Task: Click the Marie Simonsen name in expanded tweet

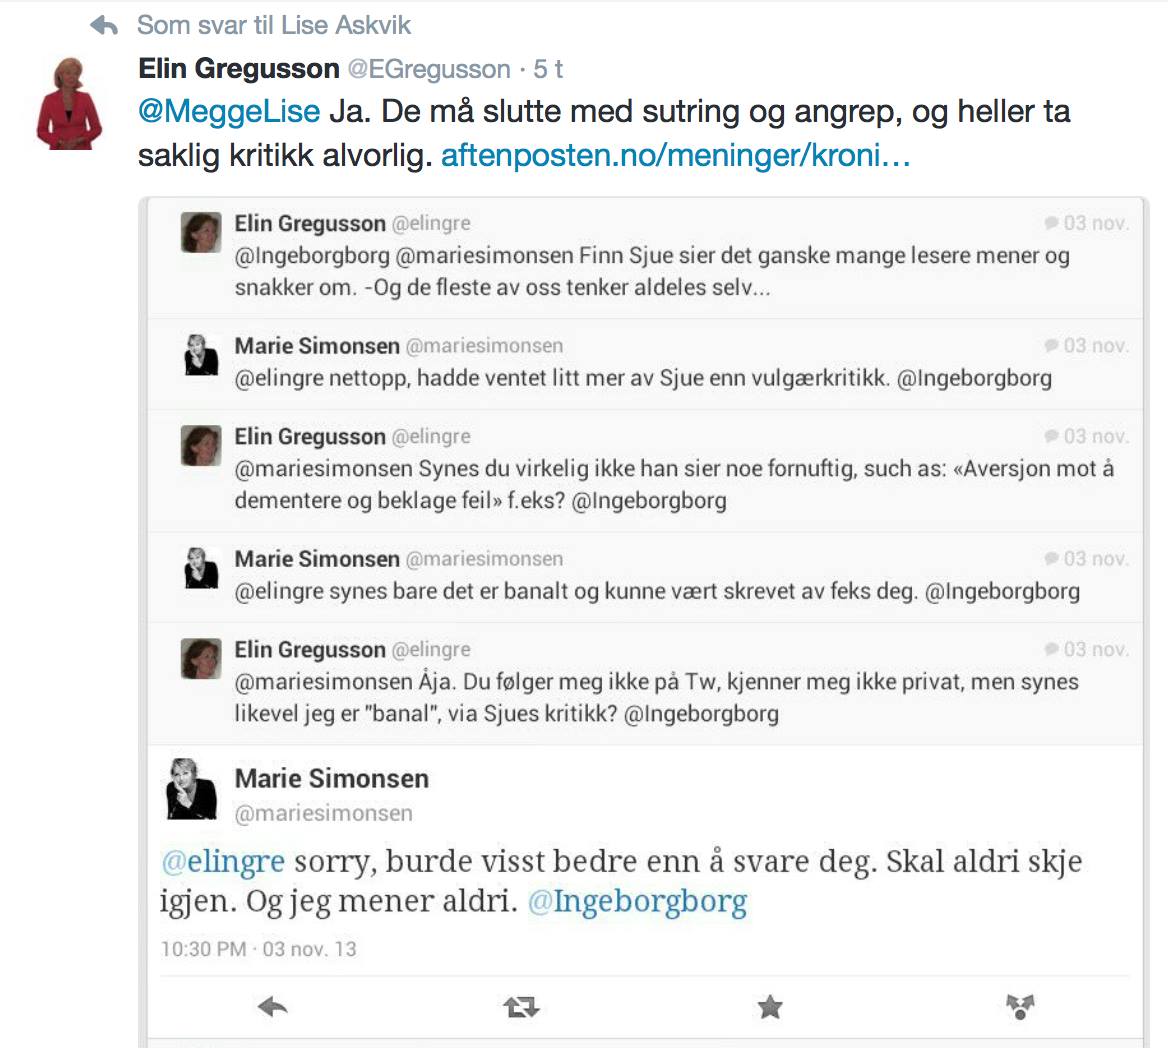Action: coord(331,778)
